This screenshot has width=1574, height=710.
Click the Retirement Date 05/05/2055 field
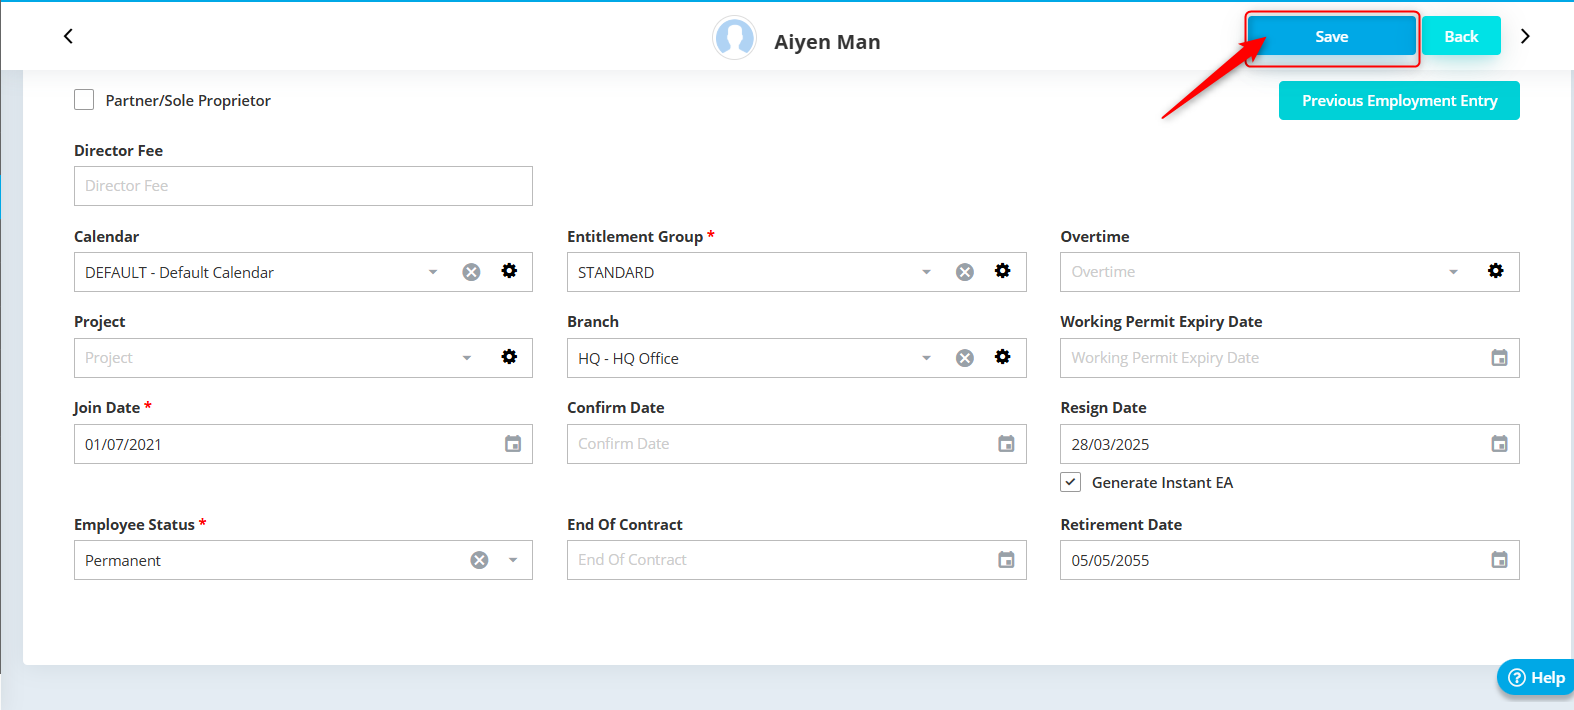1289,560
